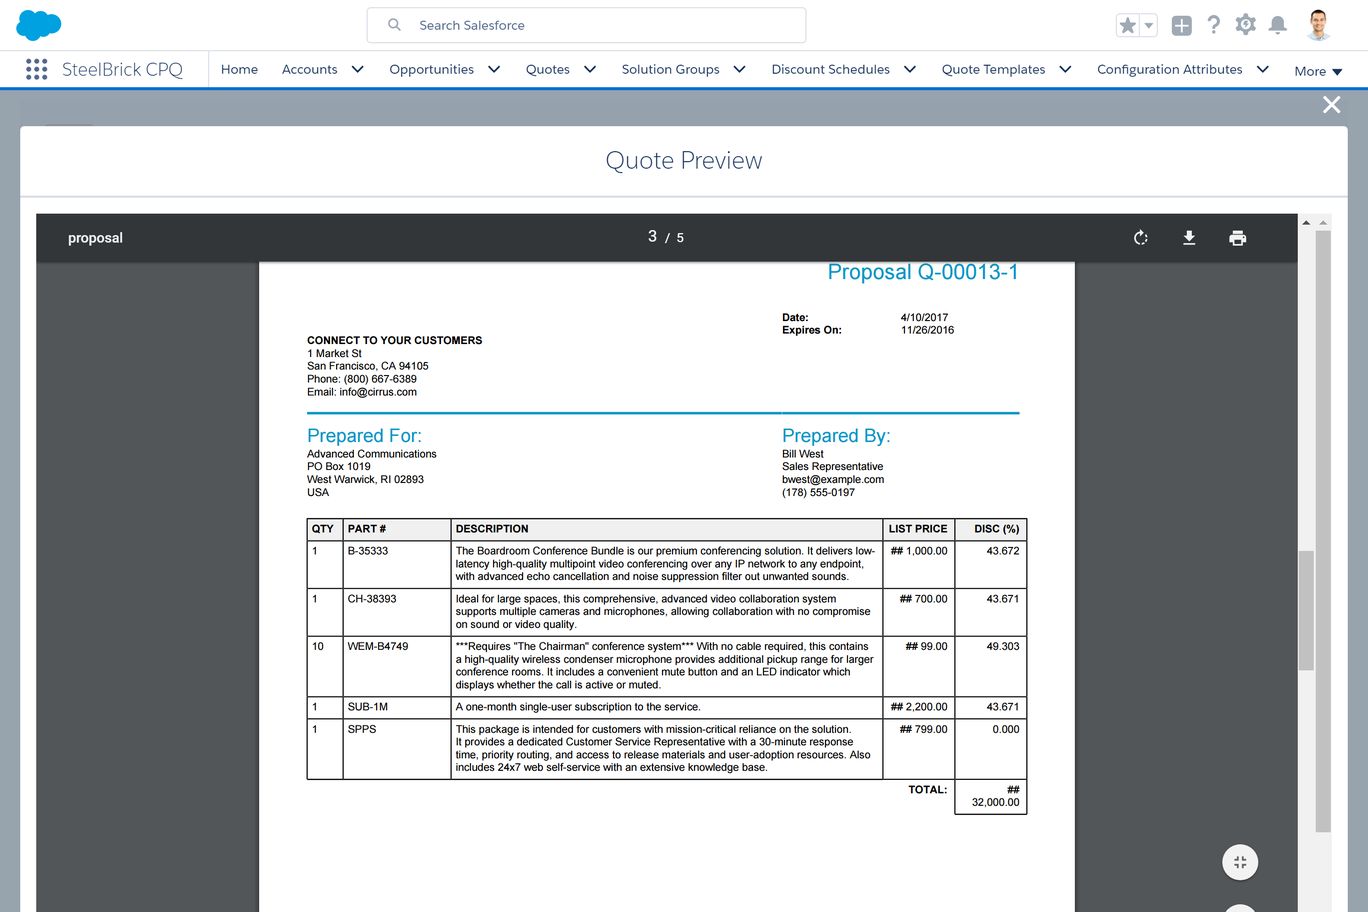Expand the Quotes tab dropdown chevron

point(590,69)
